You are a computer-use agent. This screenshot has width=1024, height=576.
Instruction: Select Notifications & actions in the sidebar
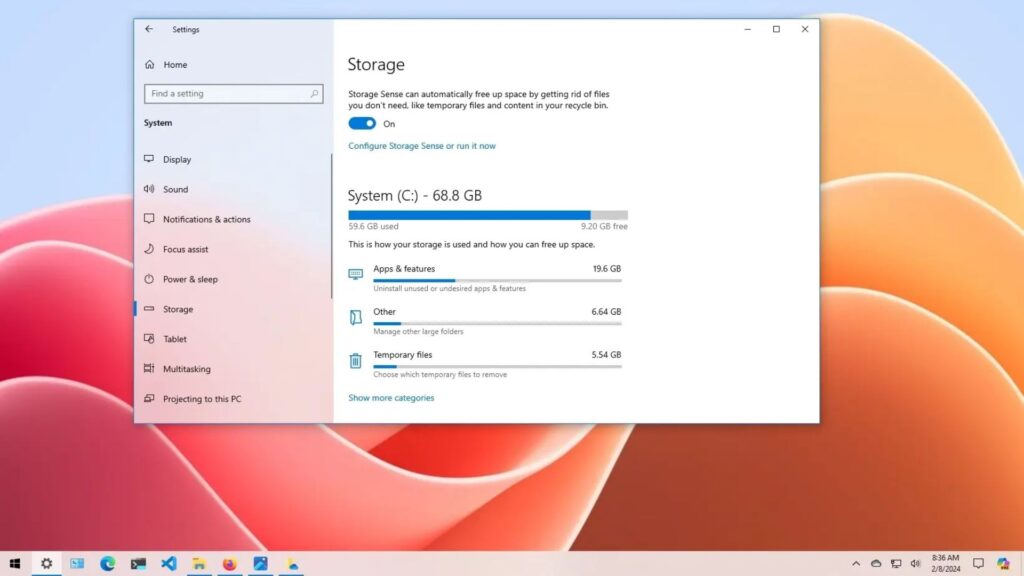pyautogui.click(x=206, y=219)
